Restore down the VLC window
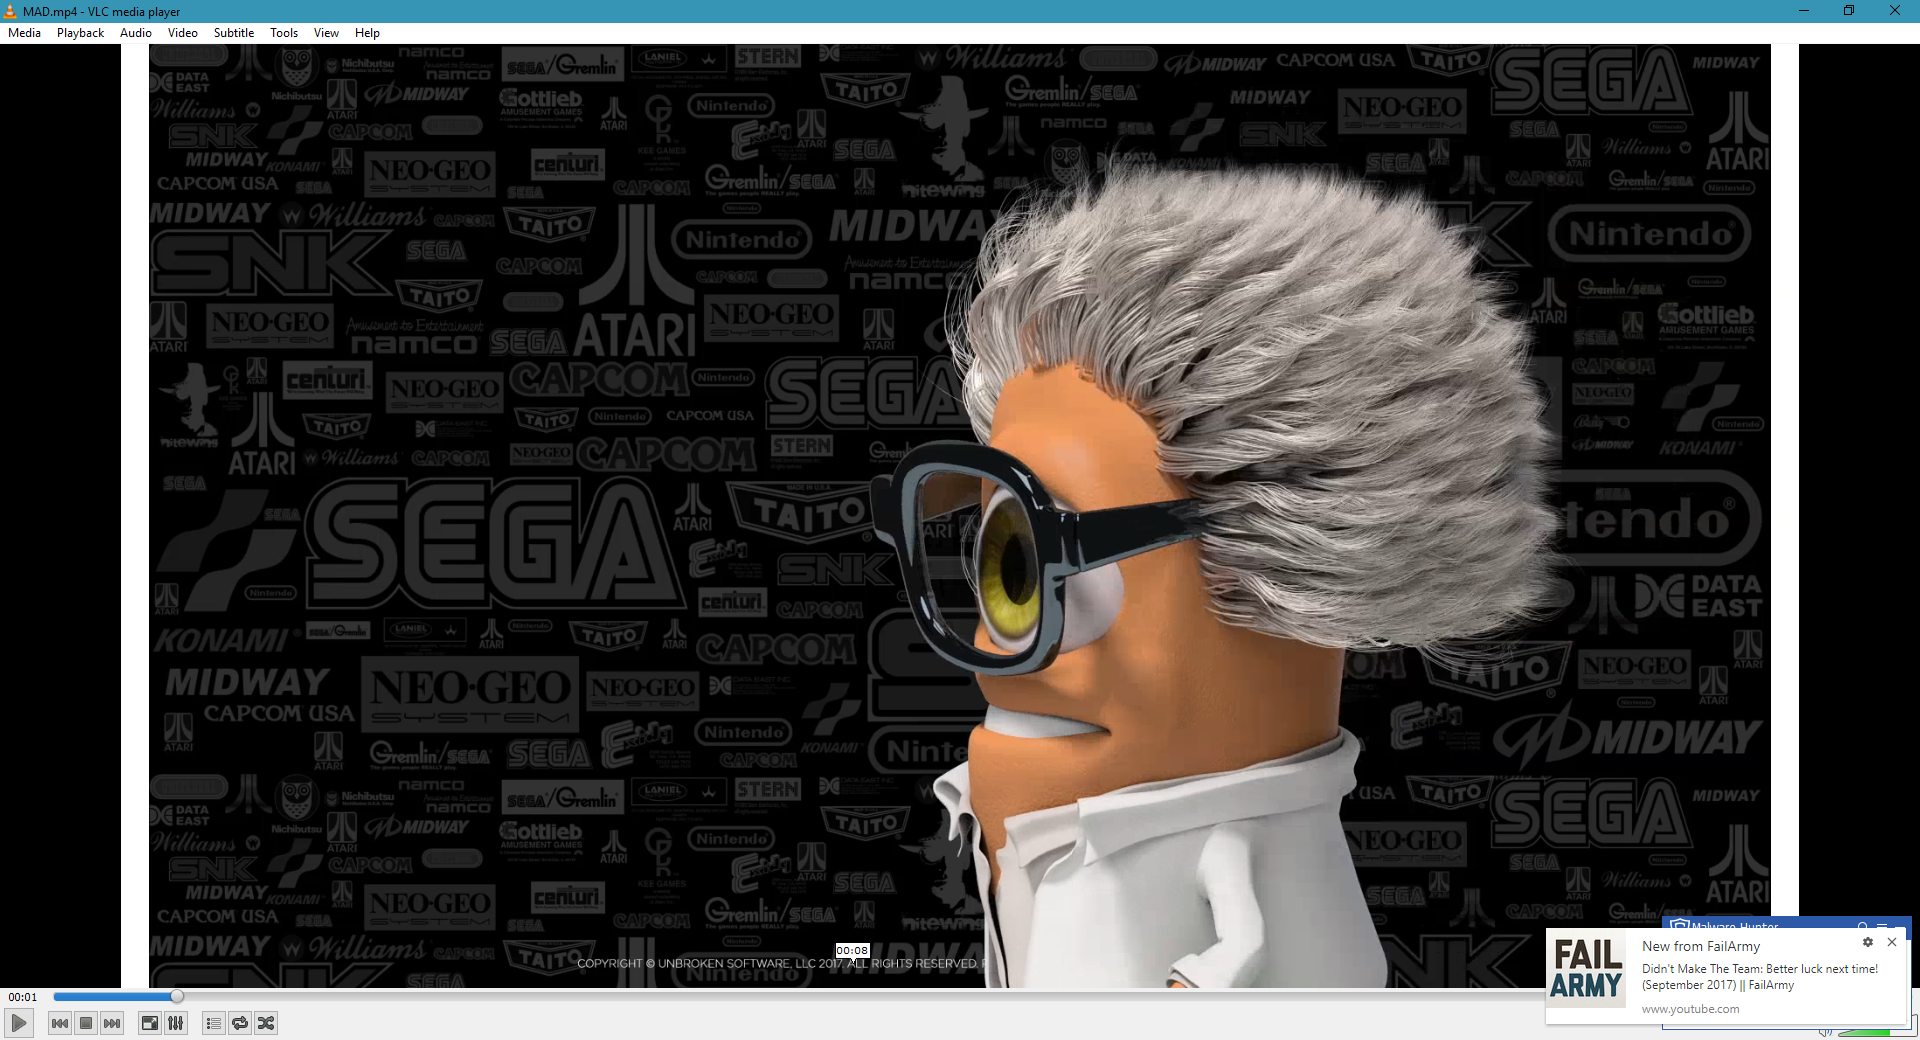 pyautogui.click(x=1849, y=11)
